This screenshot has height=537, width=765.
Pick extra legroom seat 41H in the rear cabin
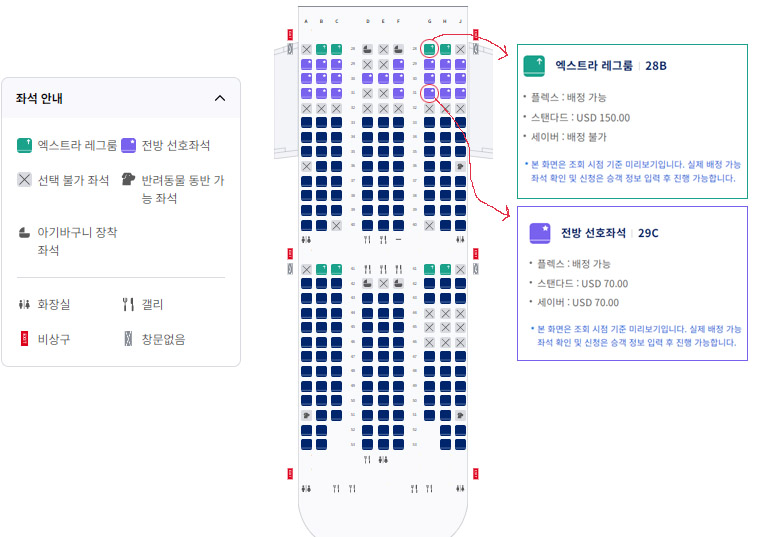coord(445,269)
